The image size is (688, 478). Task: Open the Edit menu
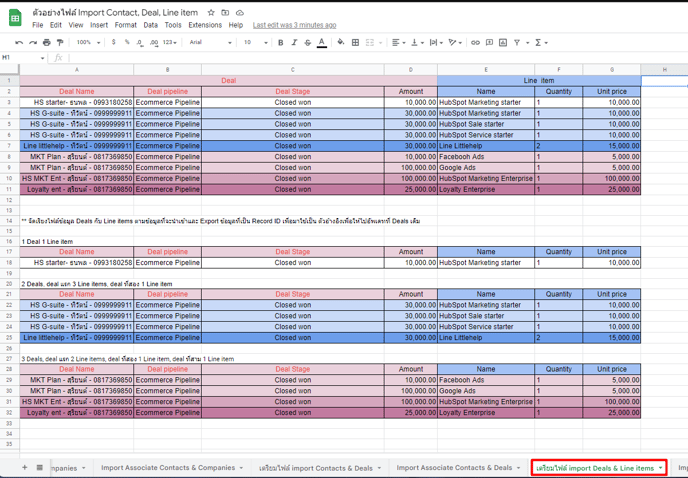click(56, 25)
